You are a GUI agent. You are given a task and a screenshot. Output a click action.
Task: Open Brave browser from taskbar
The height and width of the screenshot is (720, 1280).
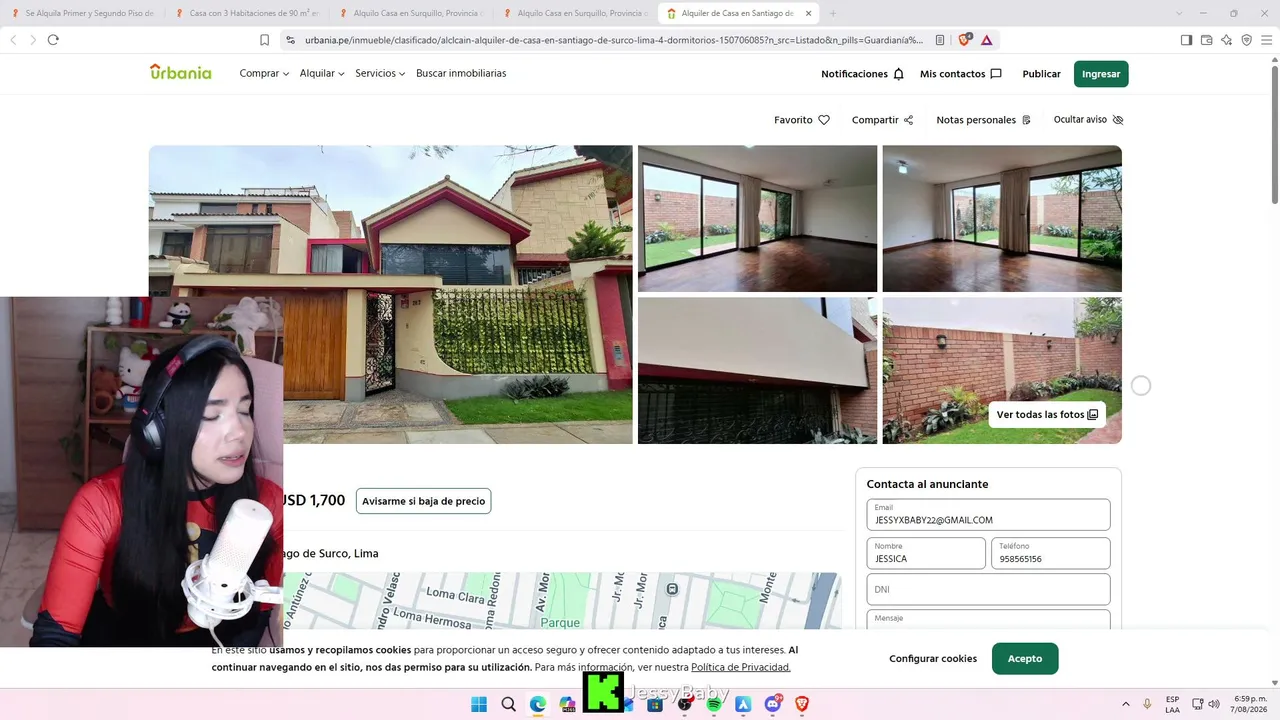(x=802, y=704)
